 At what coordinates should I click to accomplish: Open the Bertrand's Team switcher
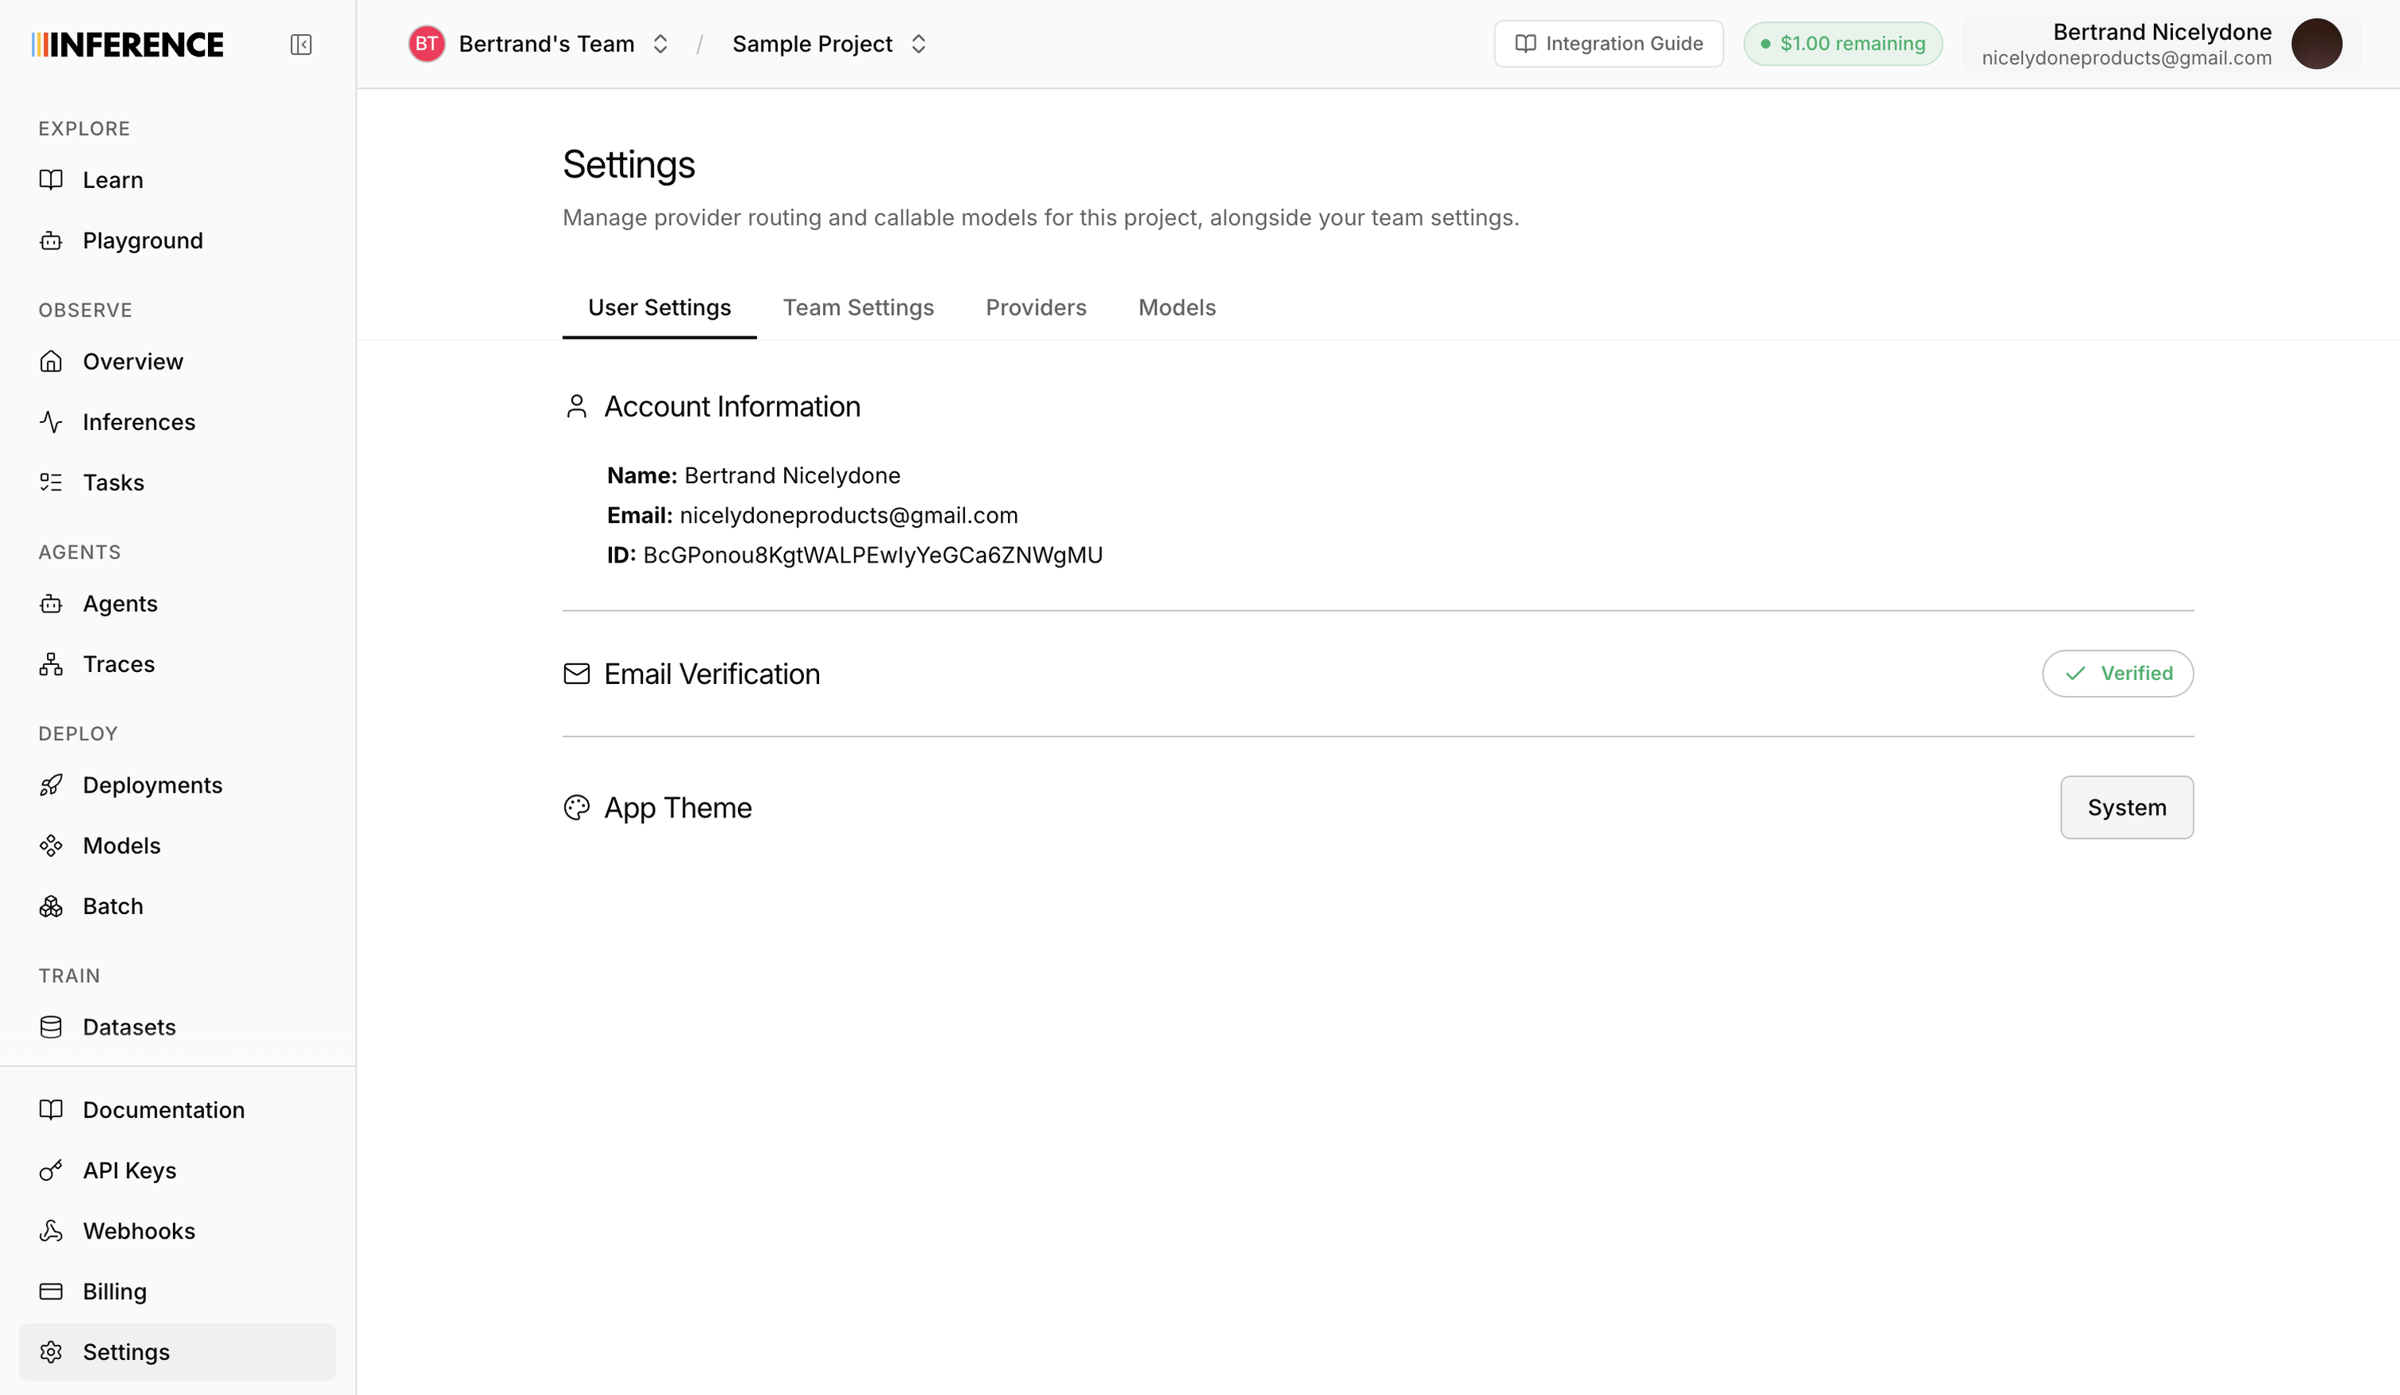point(540,44)
